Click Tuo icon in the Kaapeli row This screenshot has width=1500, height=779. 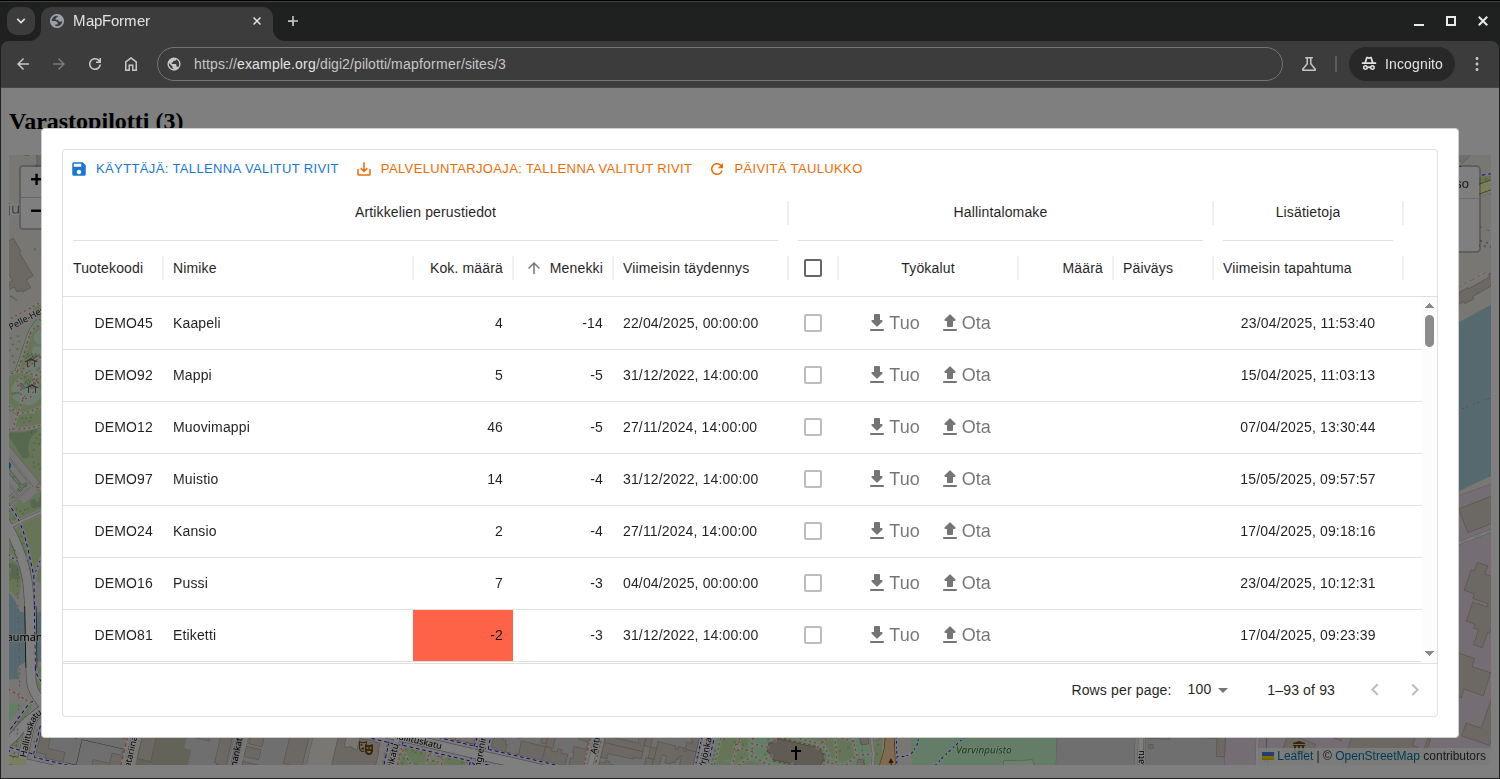(x=877, y=322)
